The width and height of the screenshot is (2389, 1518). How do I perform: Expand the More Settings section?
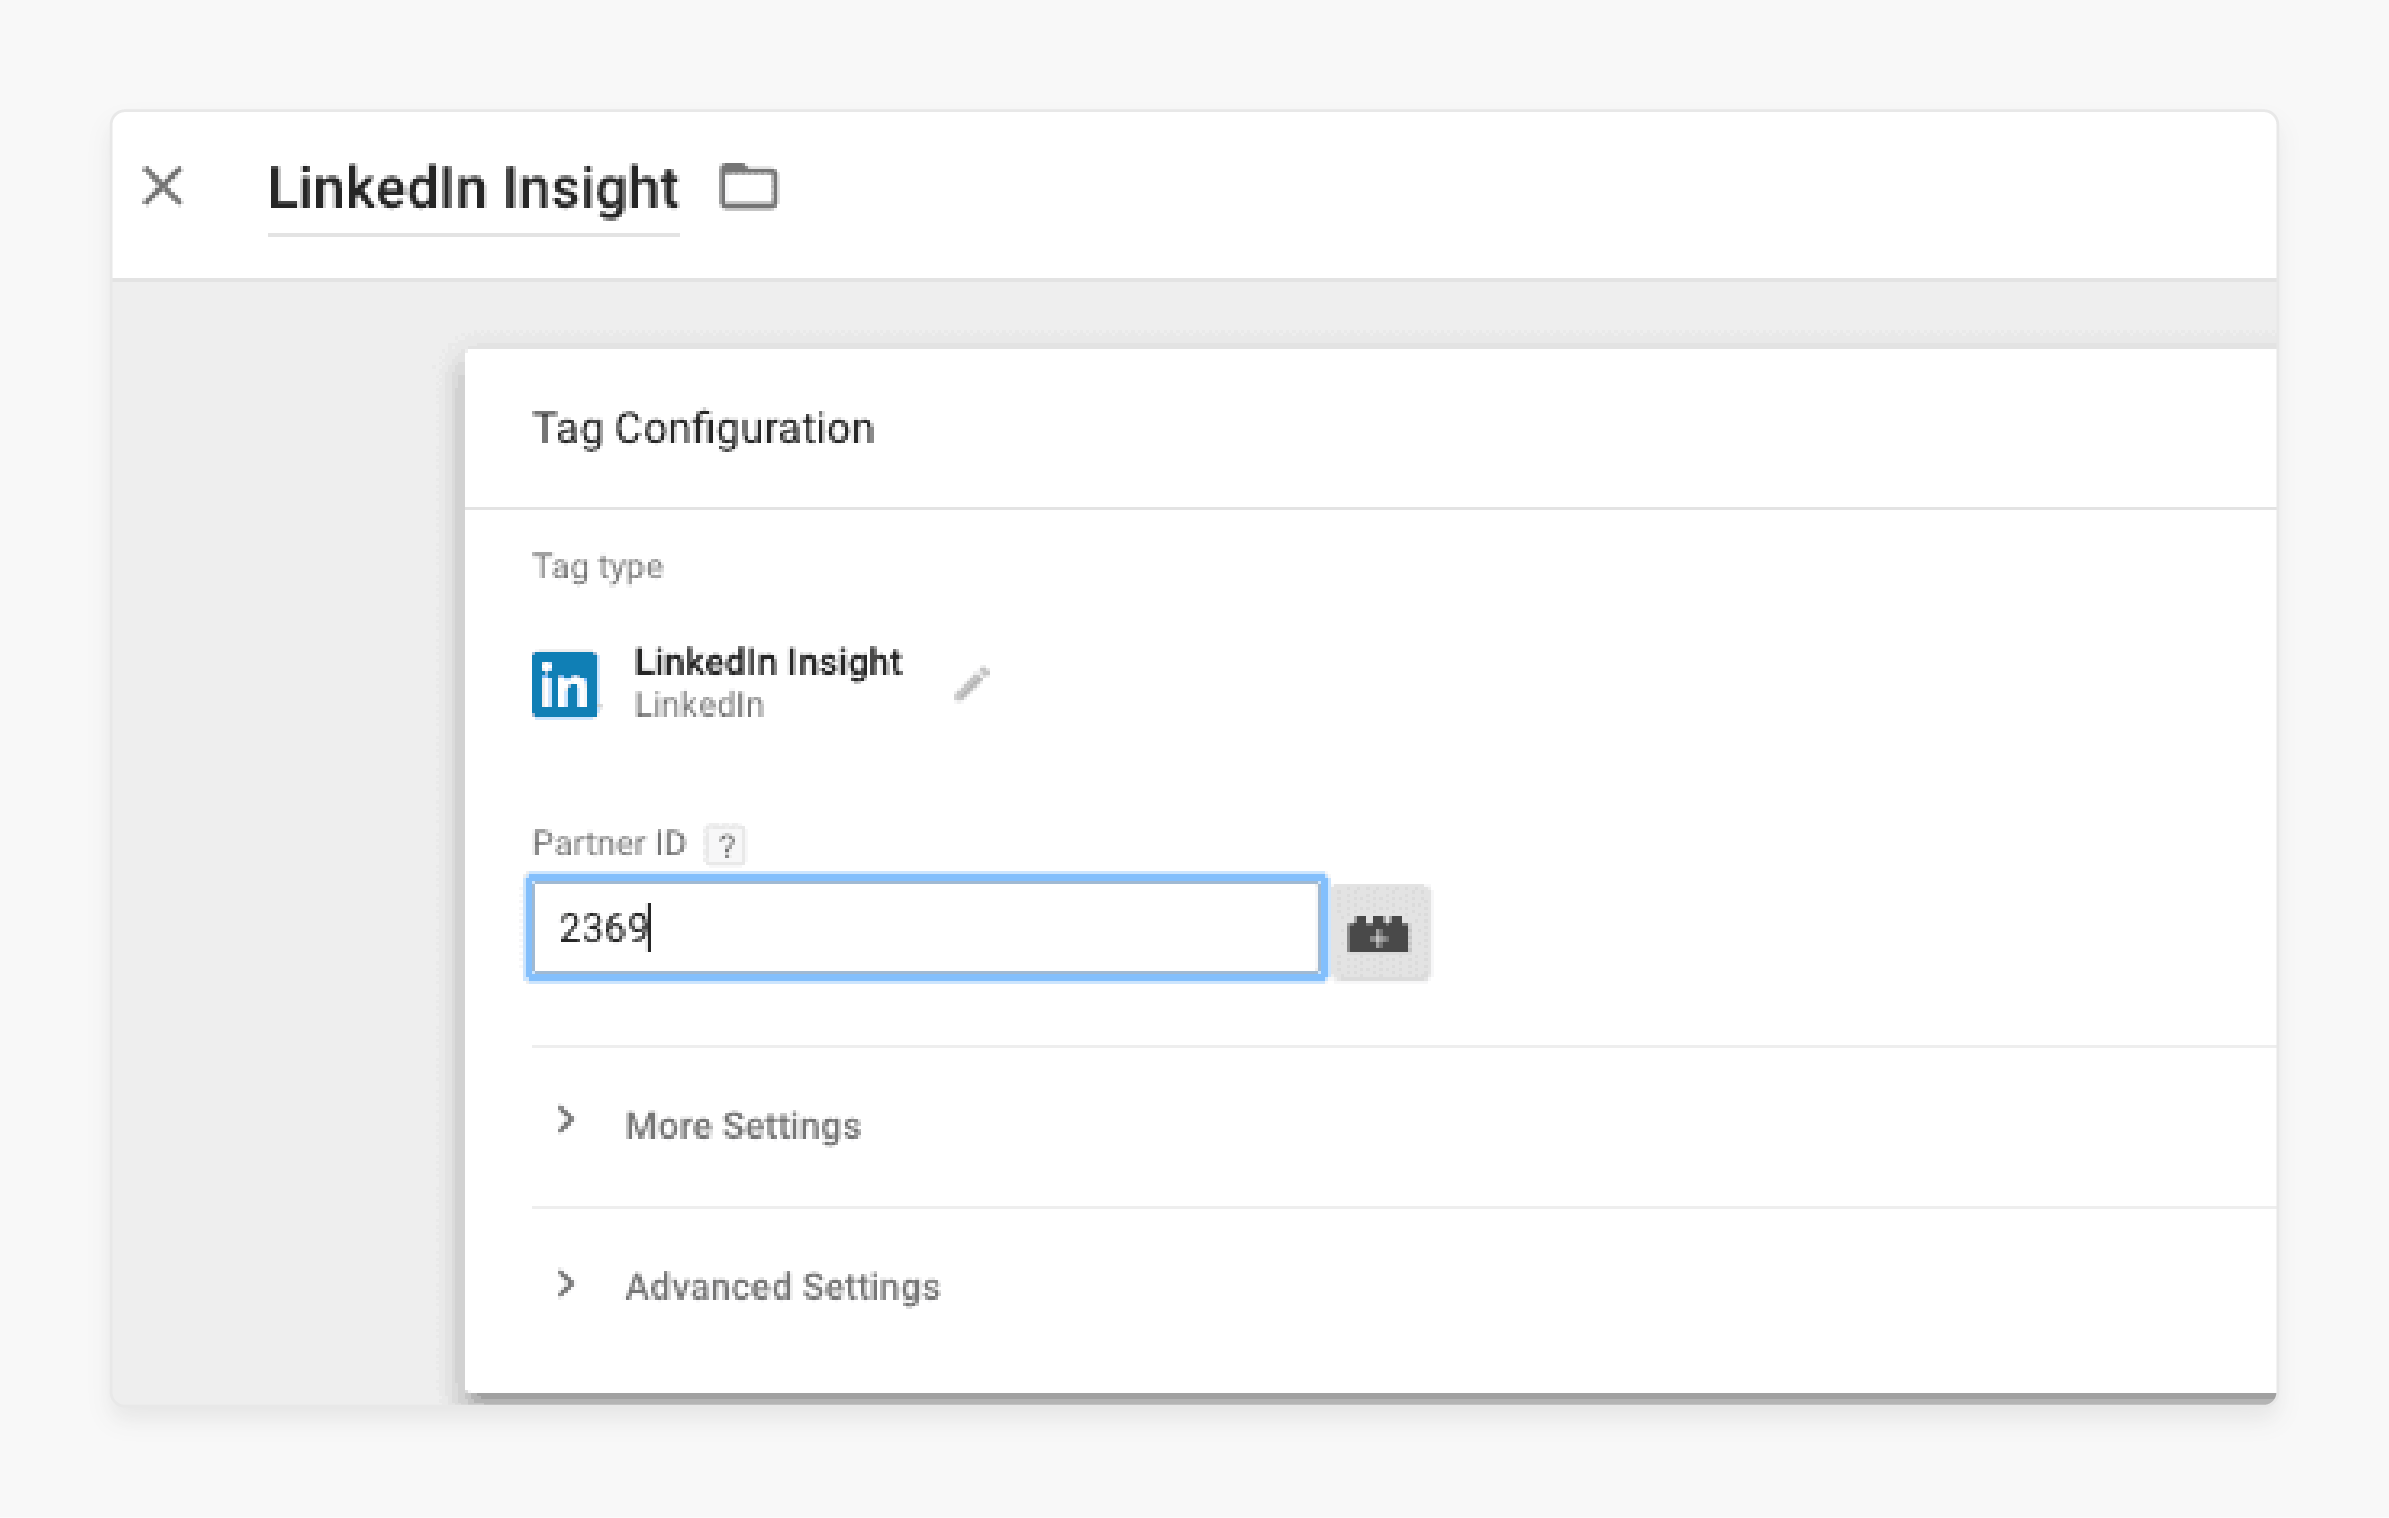tap(742, 1126)
